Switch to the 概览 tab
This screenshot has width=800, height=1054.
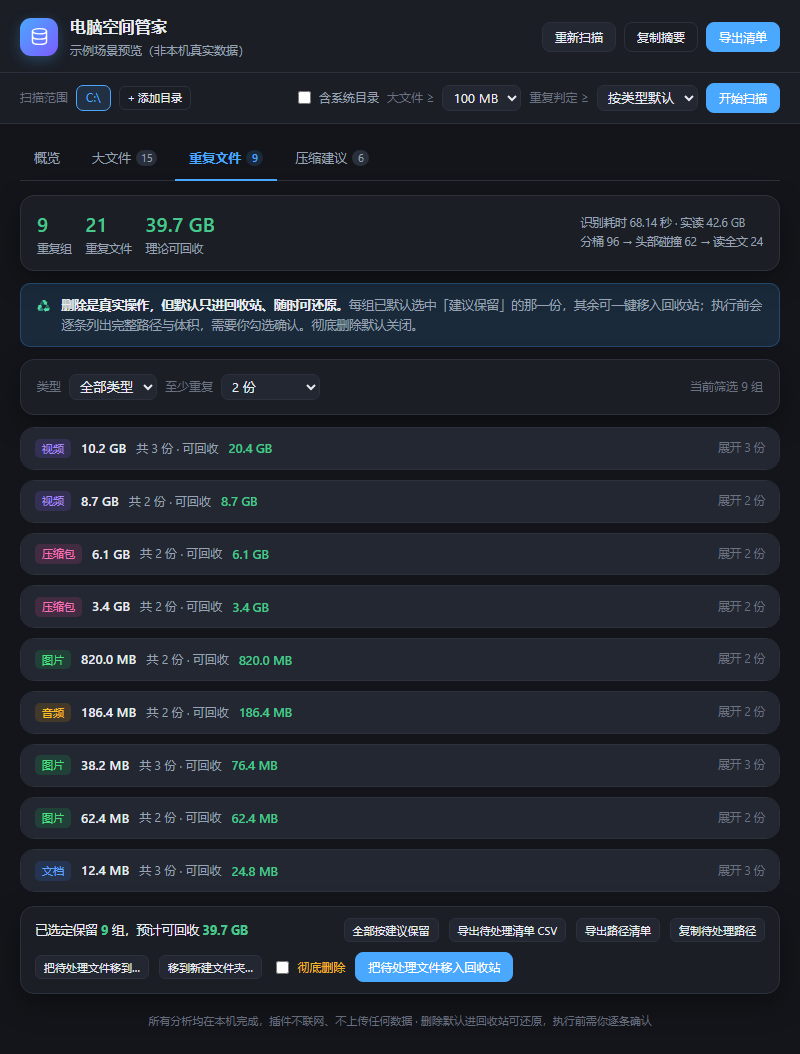point(47,158)
